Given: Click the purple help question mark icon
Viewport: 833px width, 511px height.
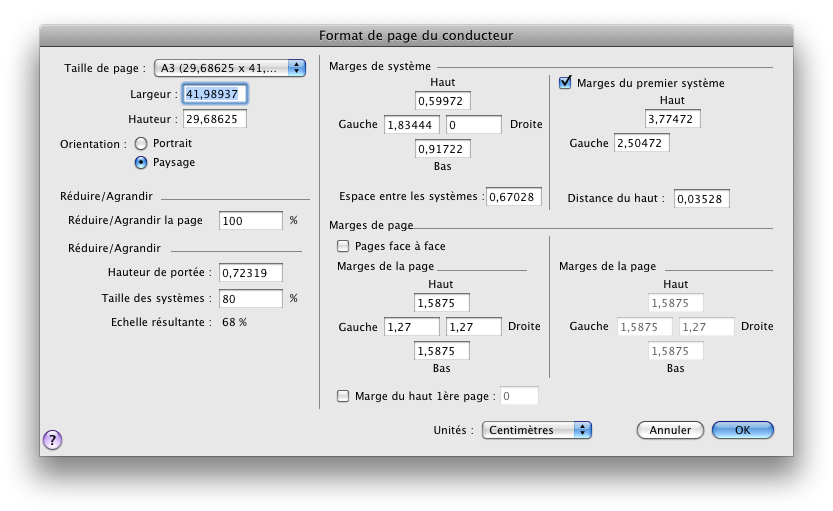Looking at the screenshot, I should [x=53, y=439].
